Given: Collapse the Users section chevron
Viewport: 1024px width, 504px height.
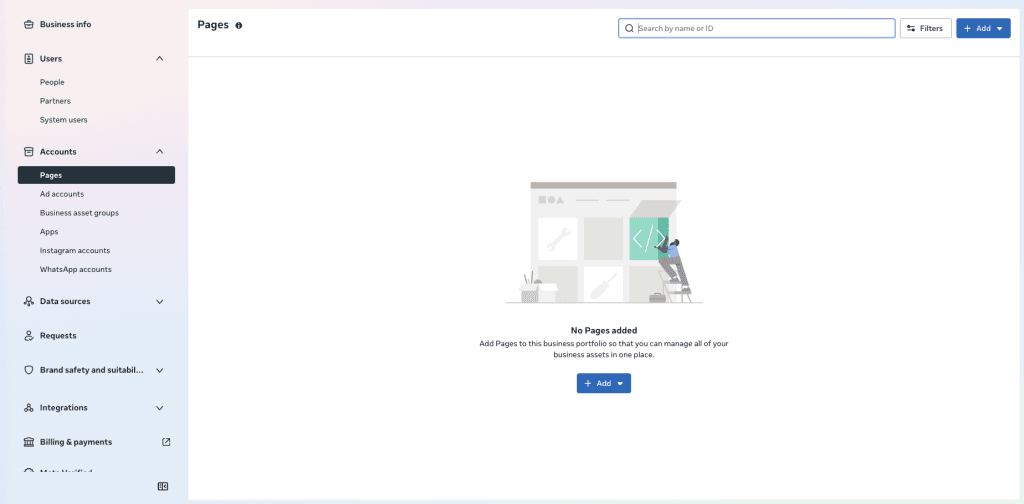Looking at the screenshot, I should 160,59.
